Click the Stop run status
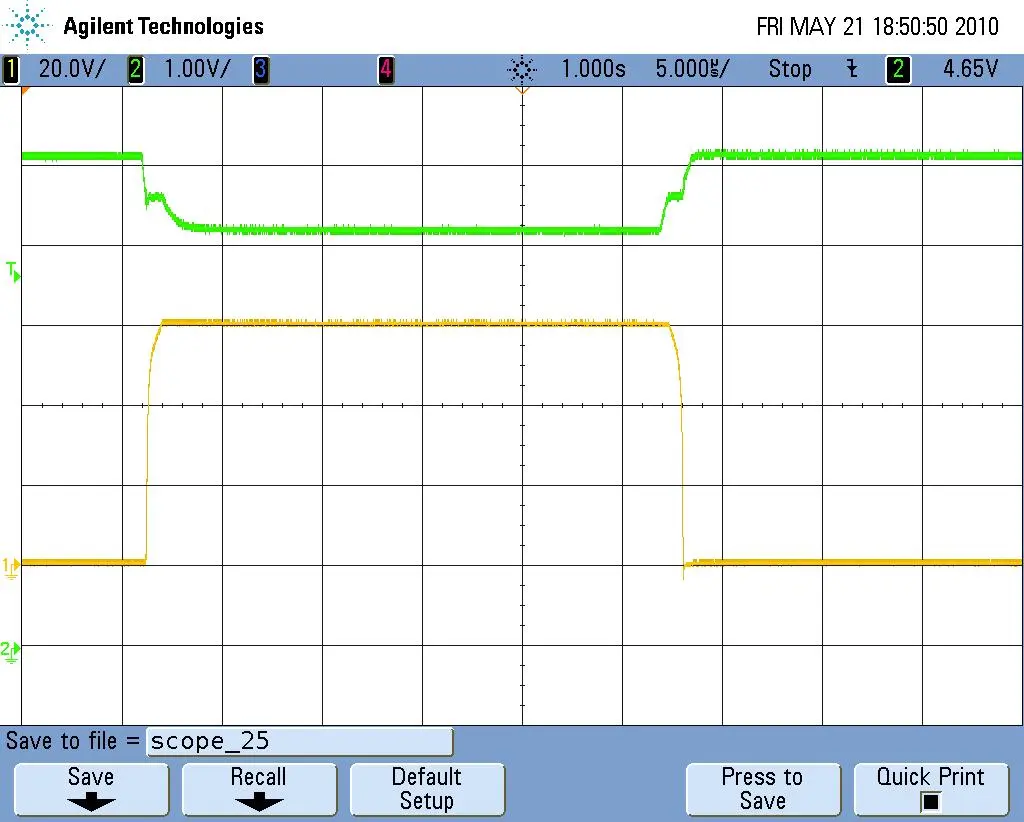Screen dimensions: 1024x822 pyautogui.click(x=790, y=69)
